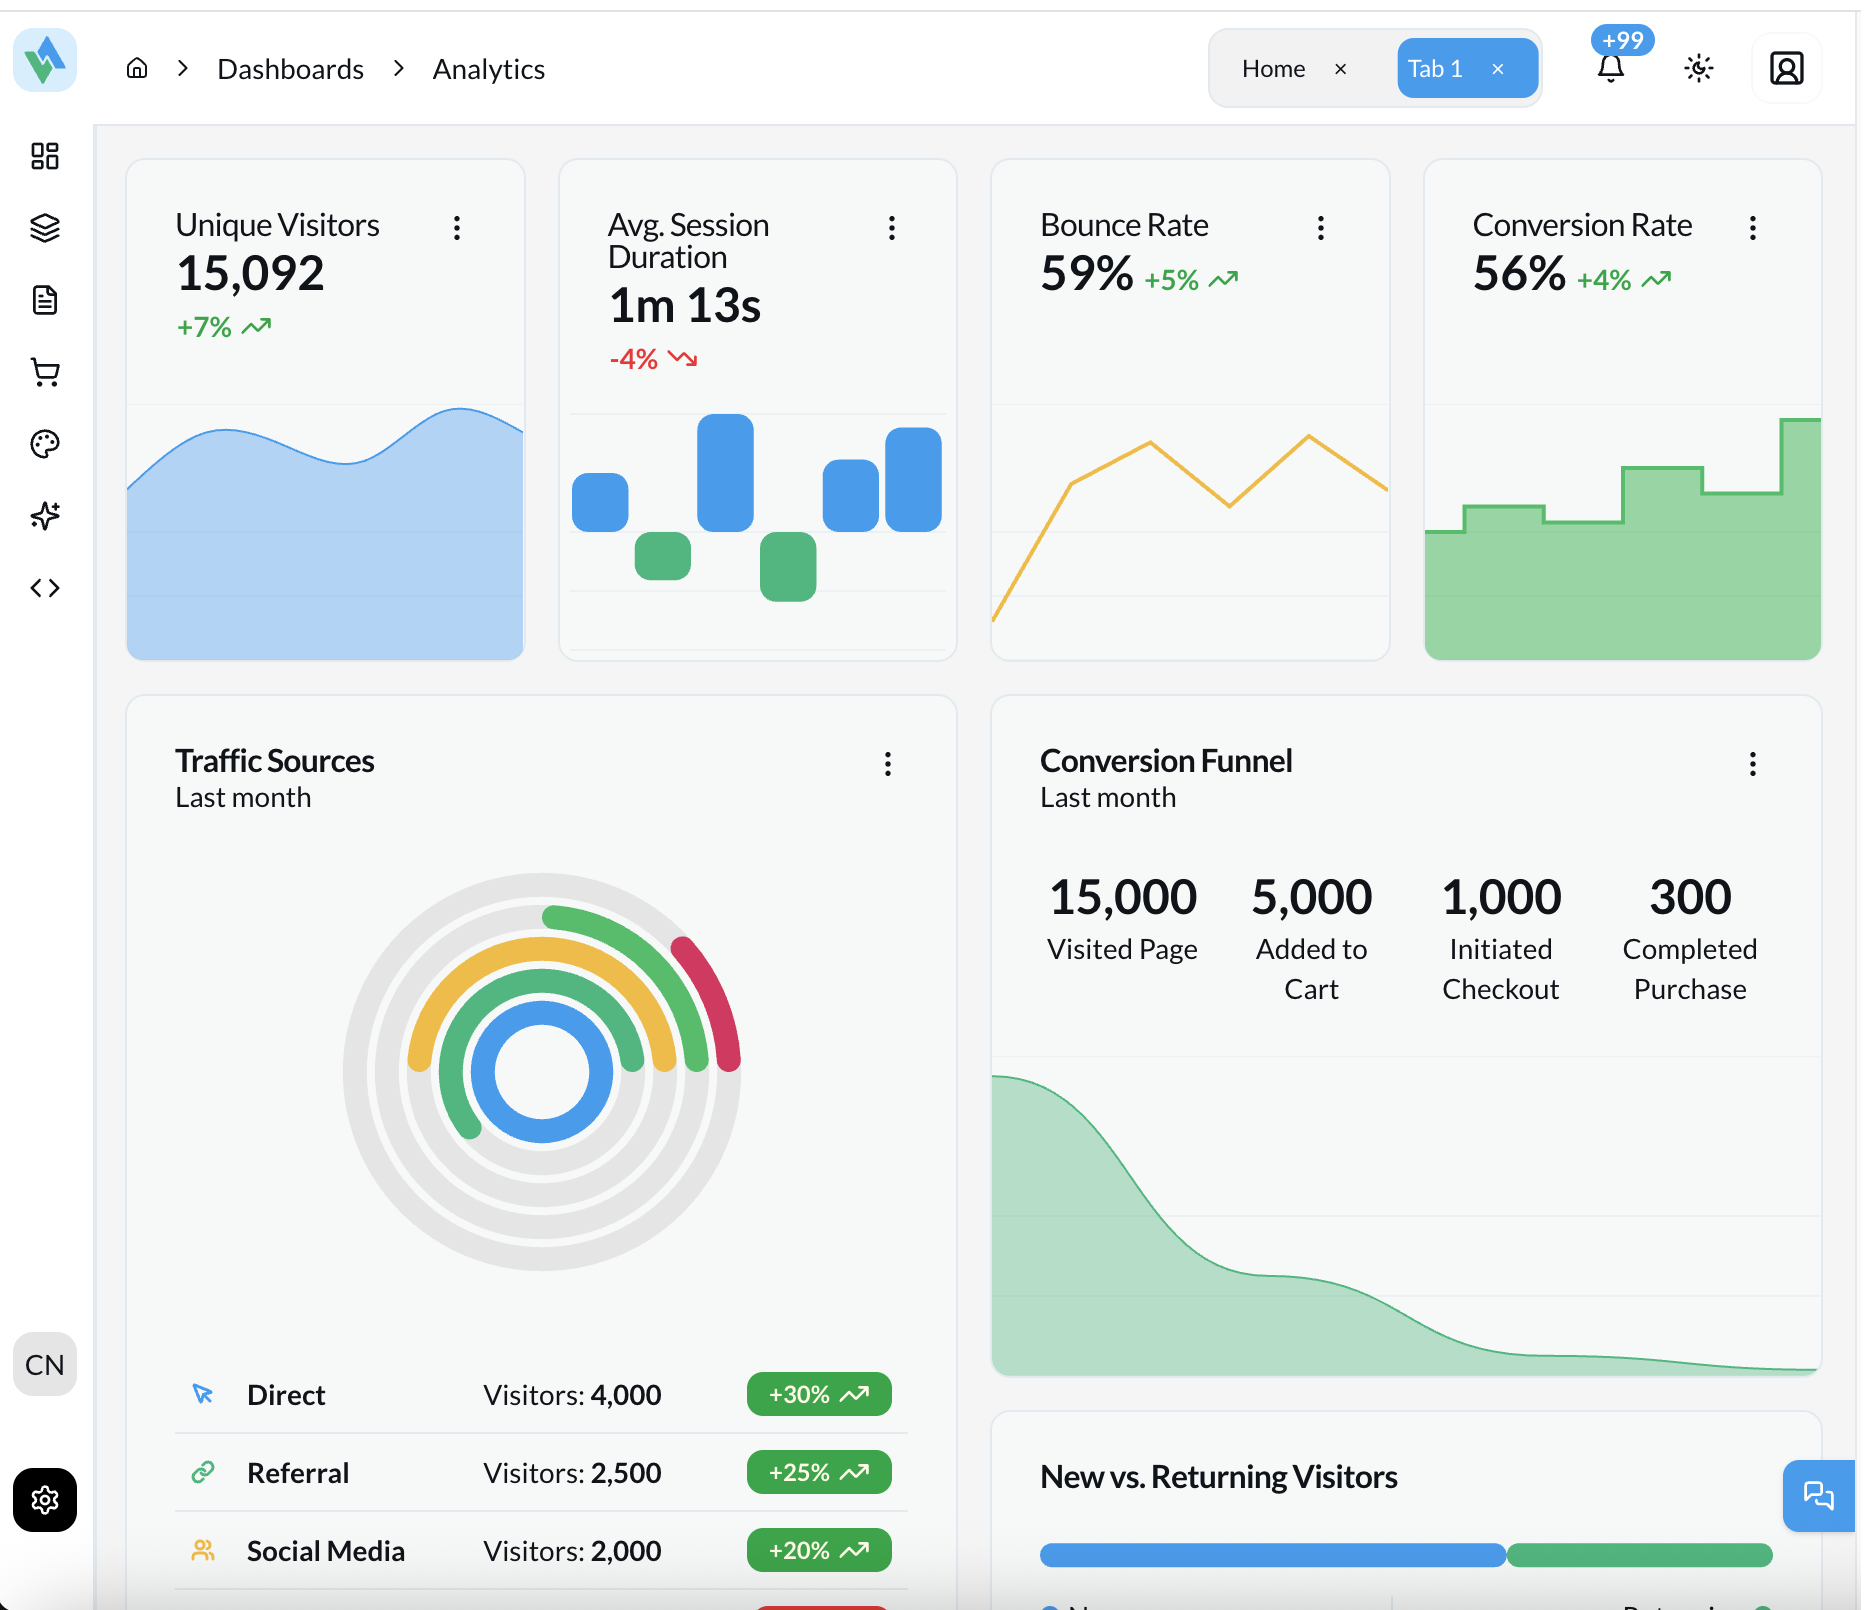Switch to the Home tab
The width and height of the screenshot is (1867, 1610).
1273,69
